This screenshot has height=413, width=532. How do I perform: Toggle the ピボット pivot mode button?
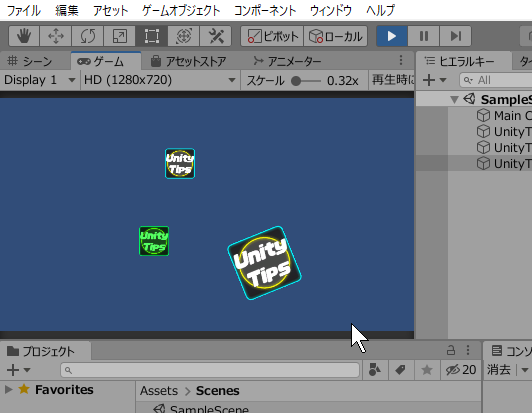tap(272, 36)
